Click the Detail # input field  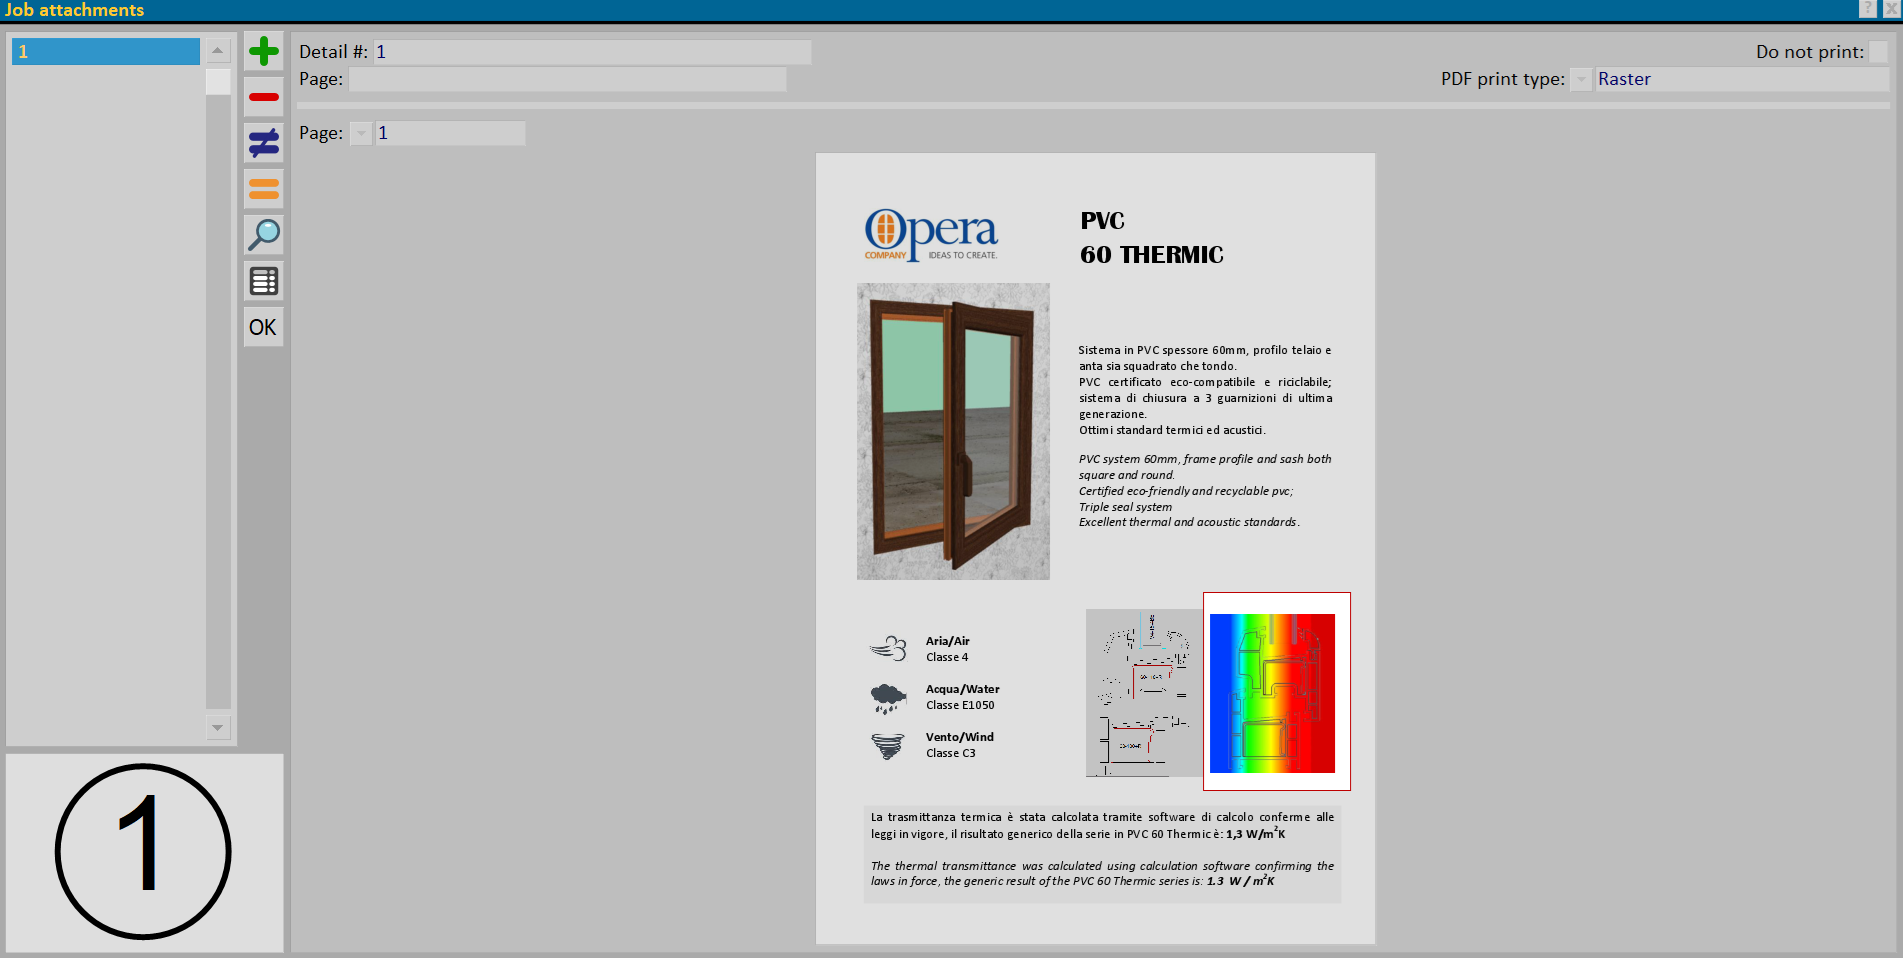[x=592, y=52]
